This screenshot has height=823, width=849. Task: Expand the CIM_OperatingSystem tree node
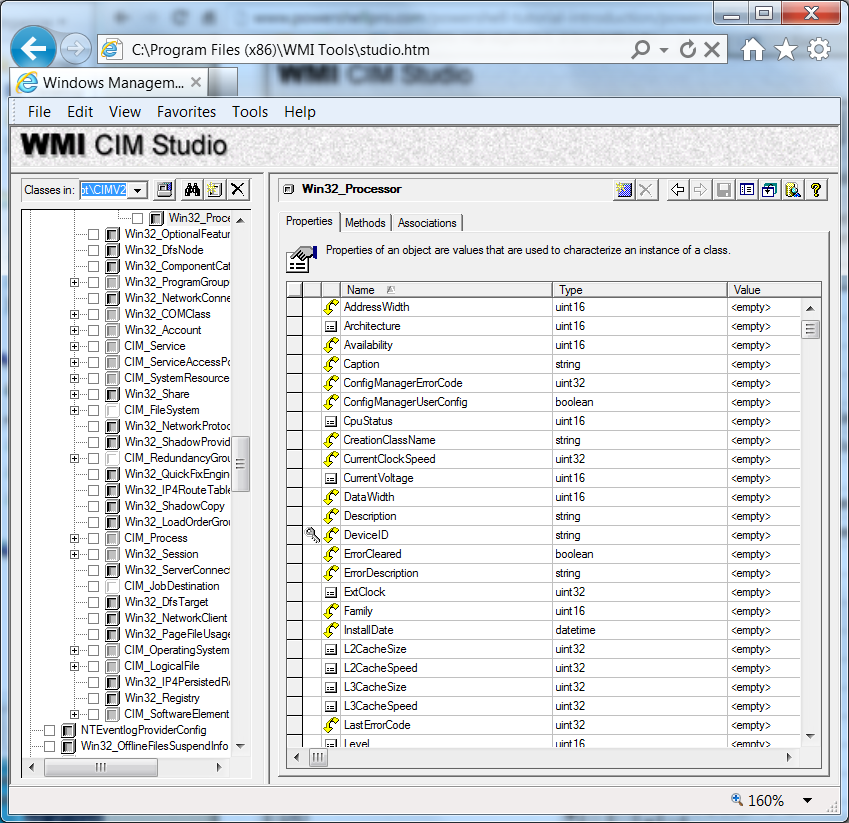coord(75,650)
